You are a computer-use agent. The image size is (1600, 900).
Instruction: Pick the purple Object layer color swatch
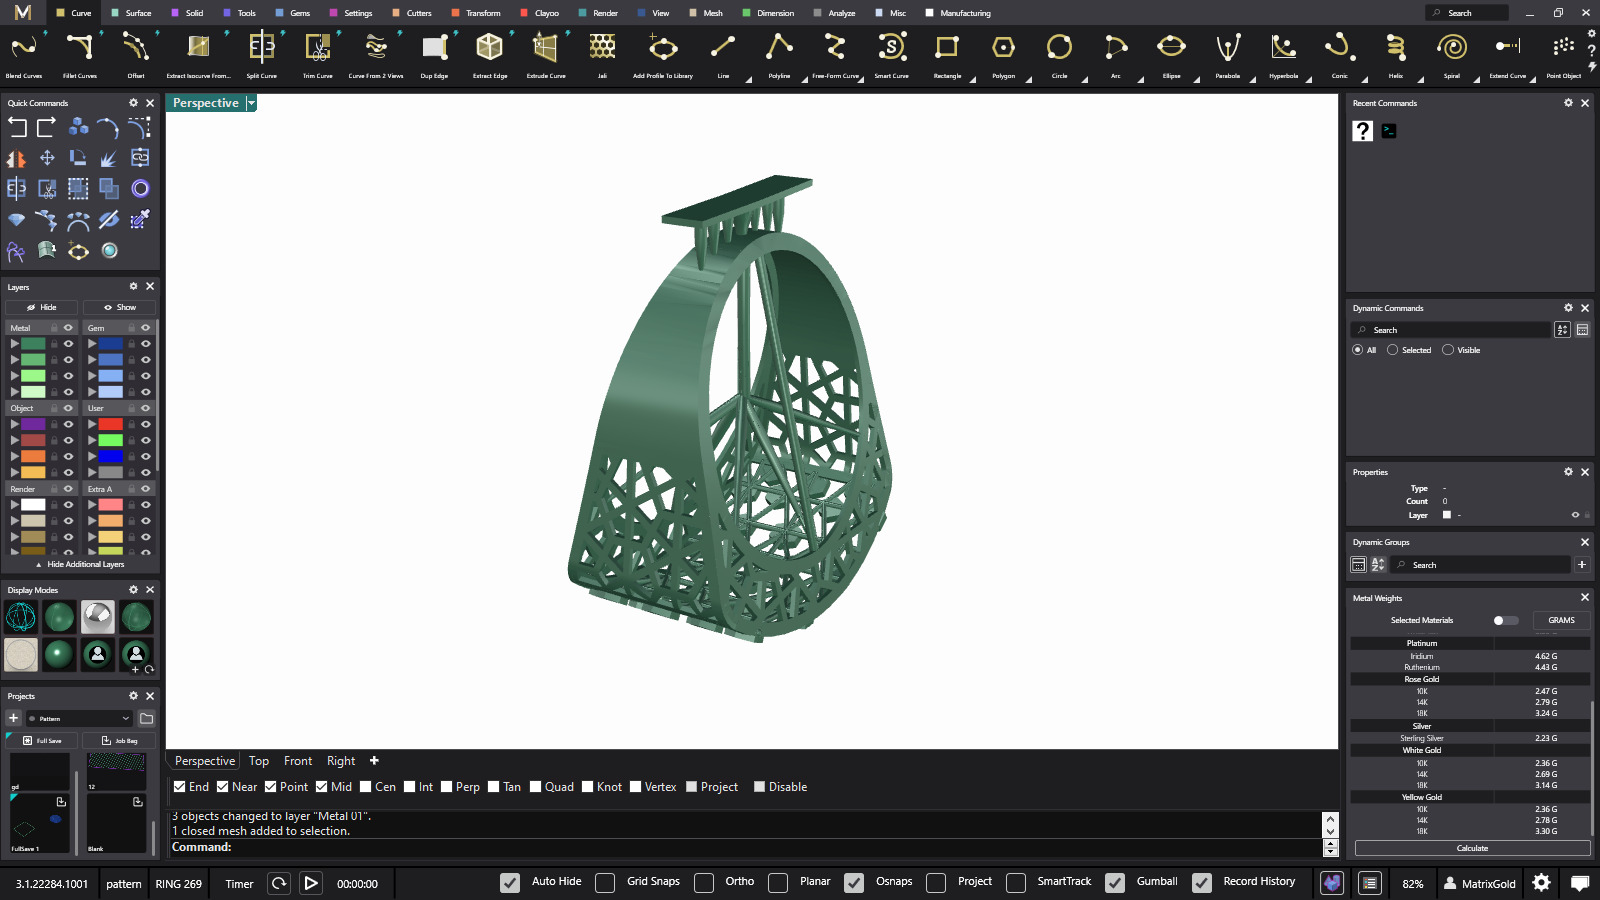click(x=33, y=424)
